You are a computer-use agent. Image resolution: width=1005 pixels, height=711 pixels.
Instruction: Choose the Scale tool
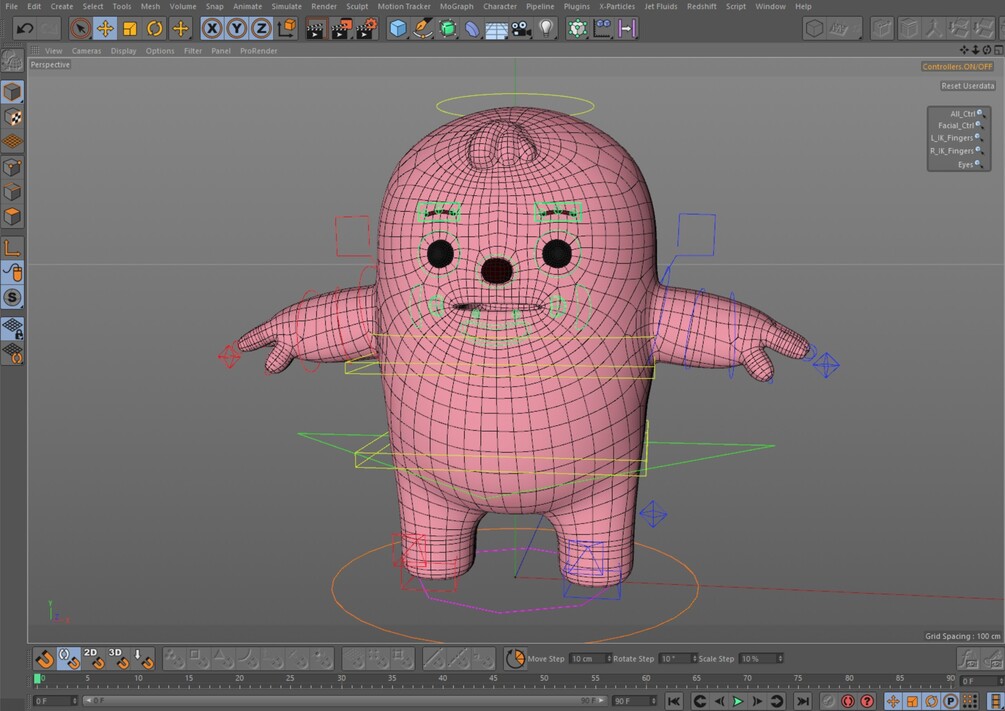[x=130, y=29]
